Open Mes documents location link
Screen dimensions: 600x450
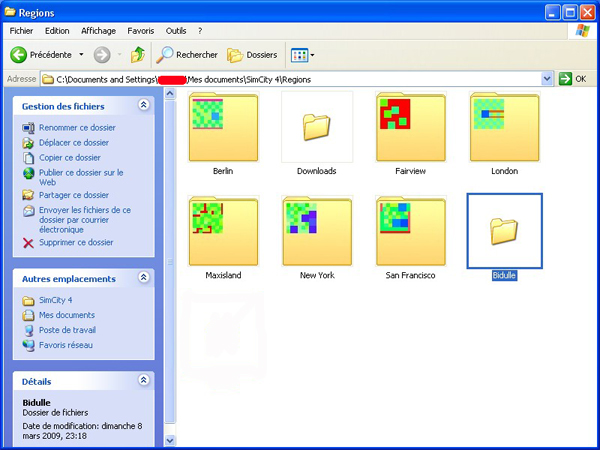(67, 315)
